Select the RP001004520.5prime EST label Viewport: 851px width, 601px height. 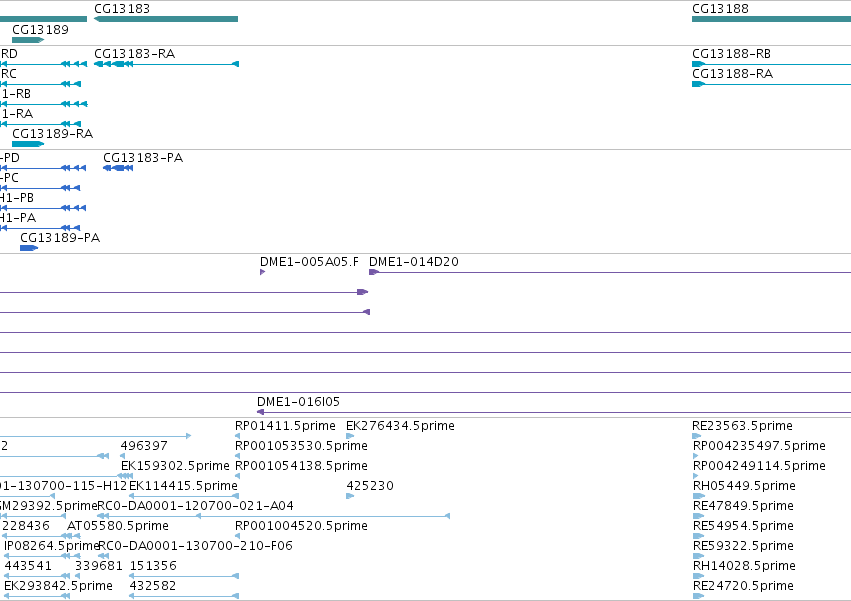tap(301, 526)
